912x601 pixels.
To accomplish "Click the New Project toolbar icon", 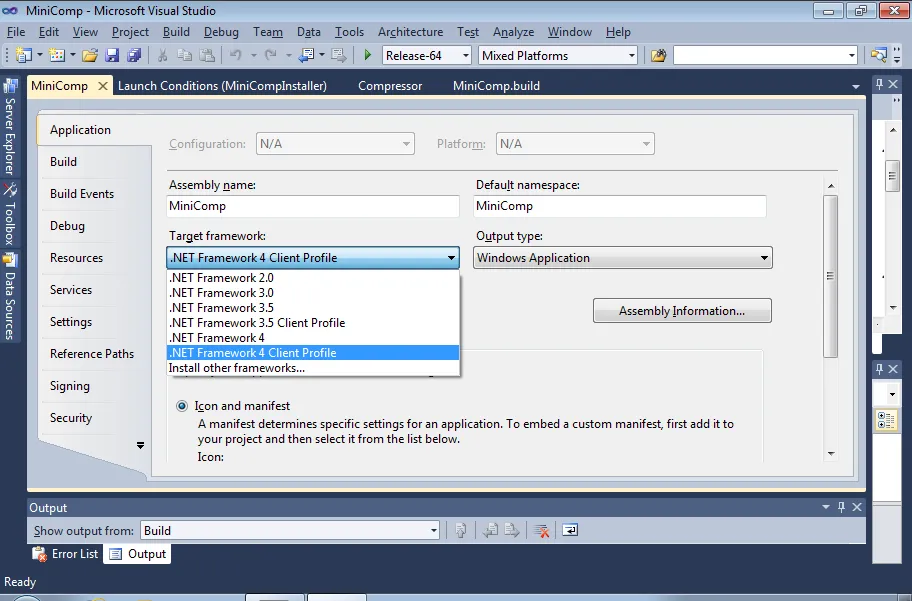I will [x=23, y=55].
